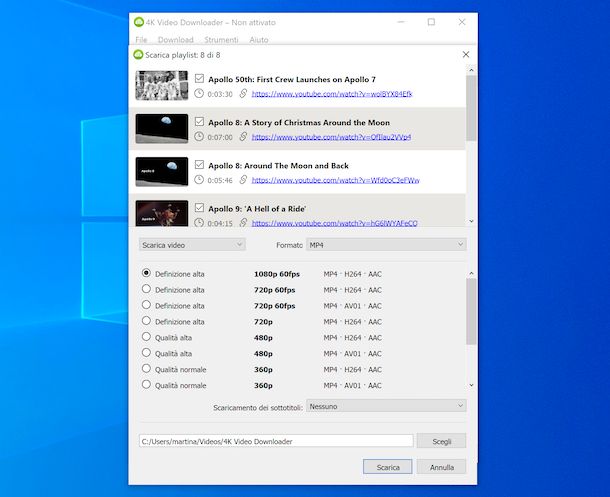Select 480p AV01 Qualità alta option

pos(146,353)
